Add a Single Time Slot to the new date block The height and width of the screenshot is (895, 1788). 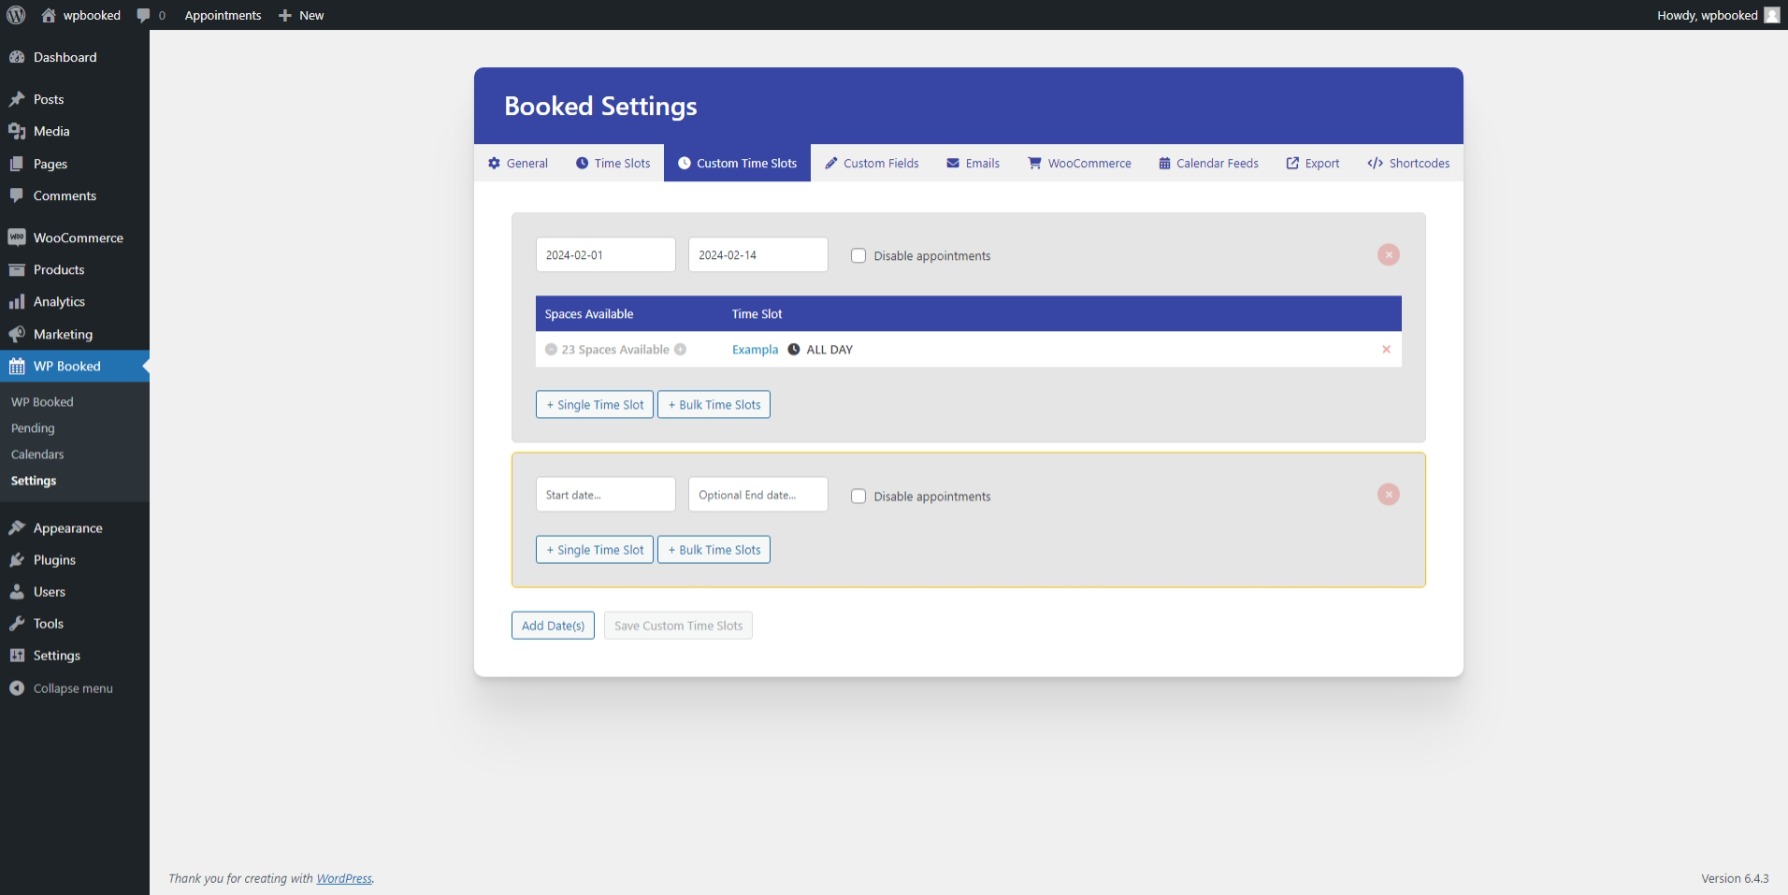595,550
